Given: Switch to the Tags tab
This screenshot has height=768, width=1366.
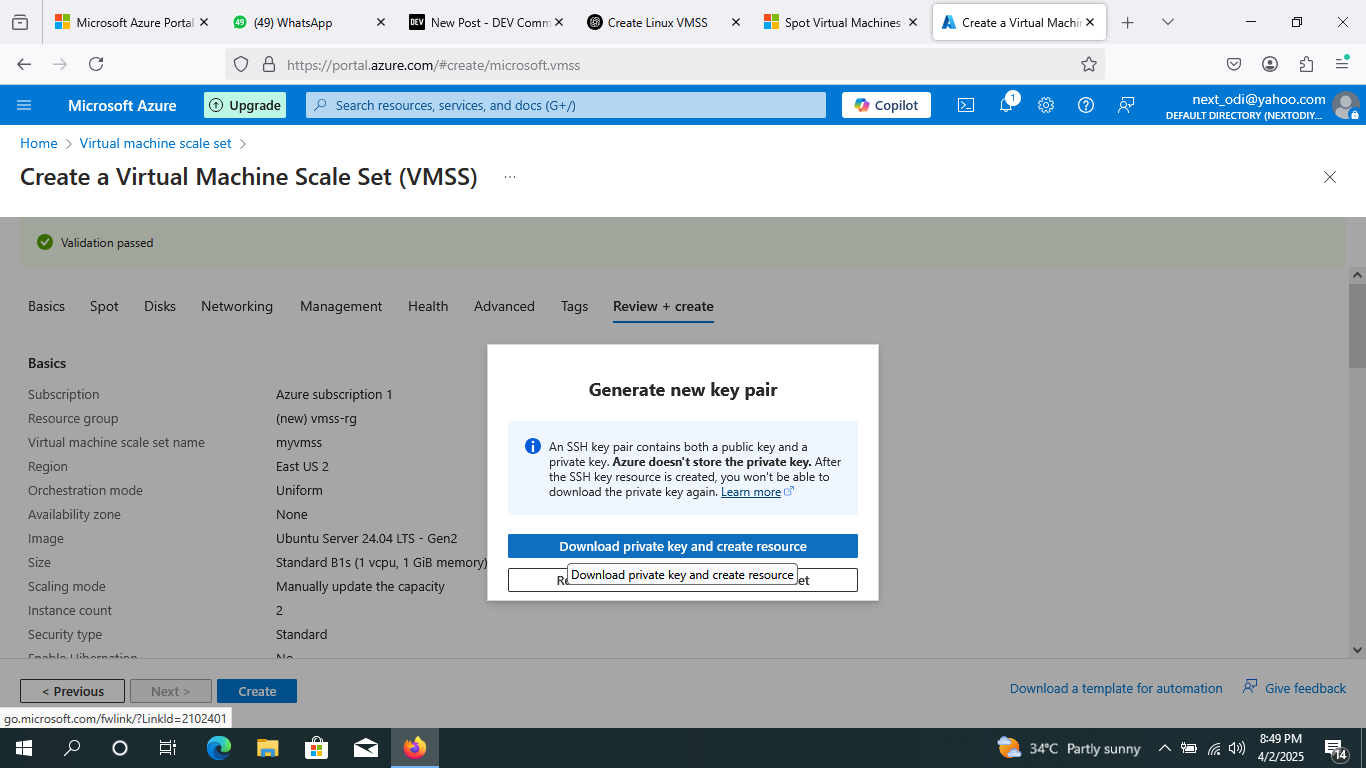Looking at the screenshot, I should pyautogui.click(x=574, y=306).
